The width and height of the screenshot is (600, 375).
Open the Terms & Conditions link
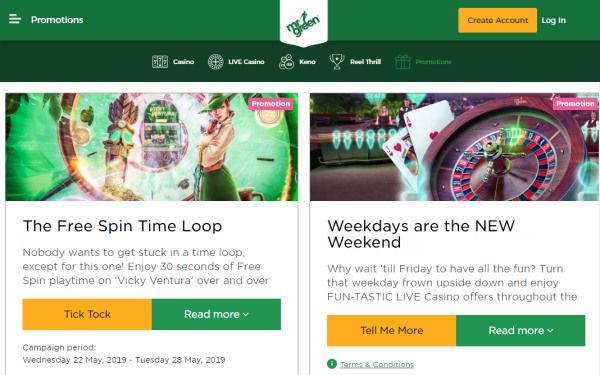click(377, 364)
